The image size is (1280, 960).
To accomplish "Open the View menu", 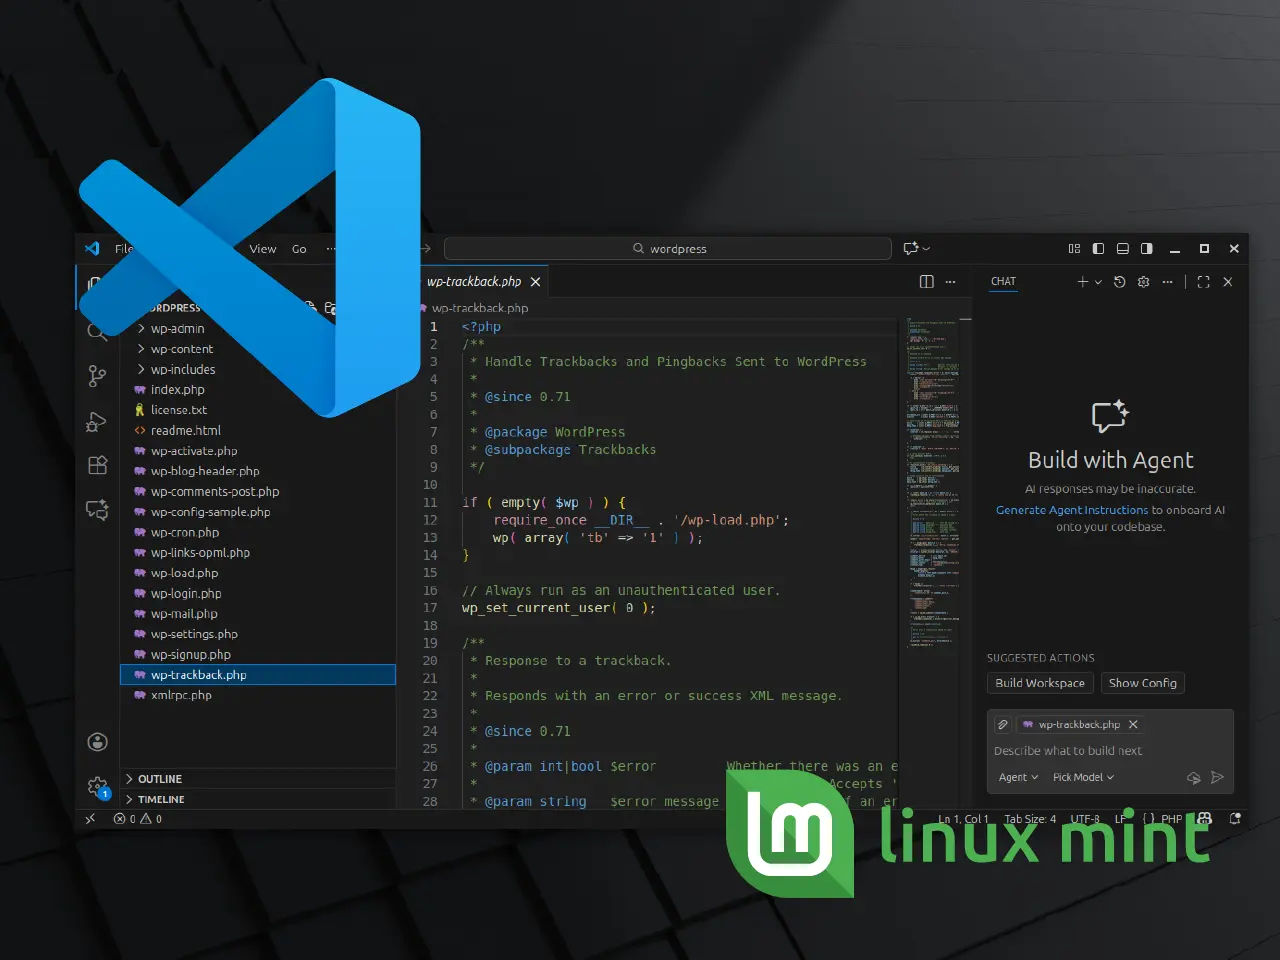I will [x=262, y=249].
